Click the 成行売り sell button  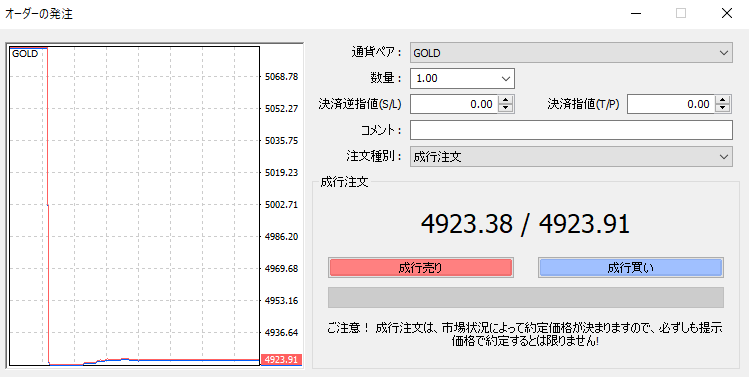coord(420,268)
